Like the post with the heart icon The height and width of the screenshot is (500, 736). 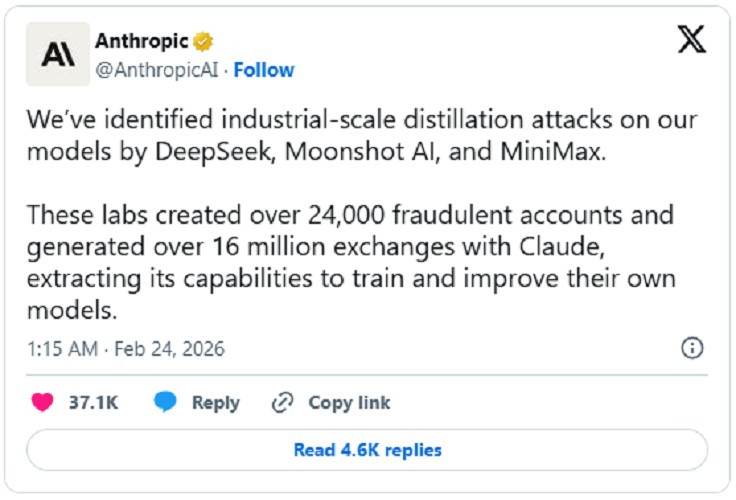[x=43, y=403]
